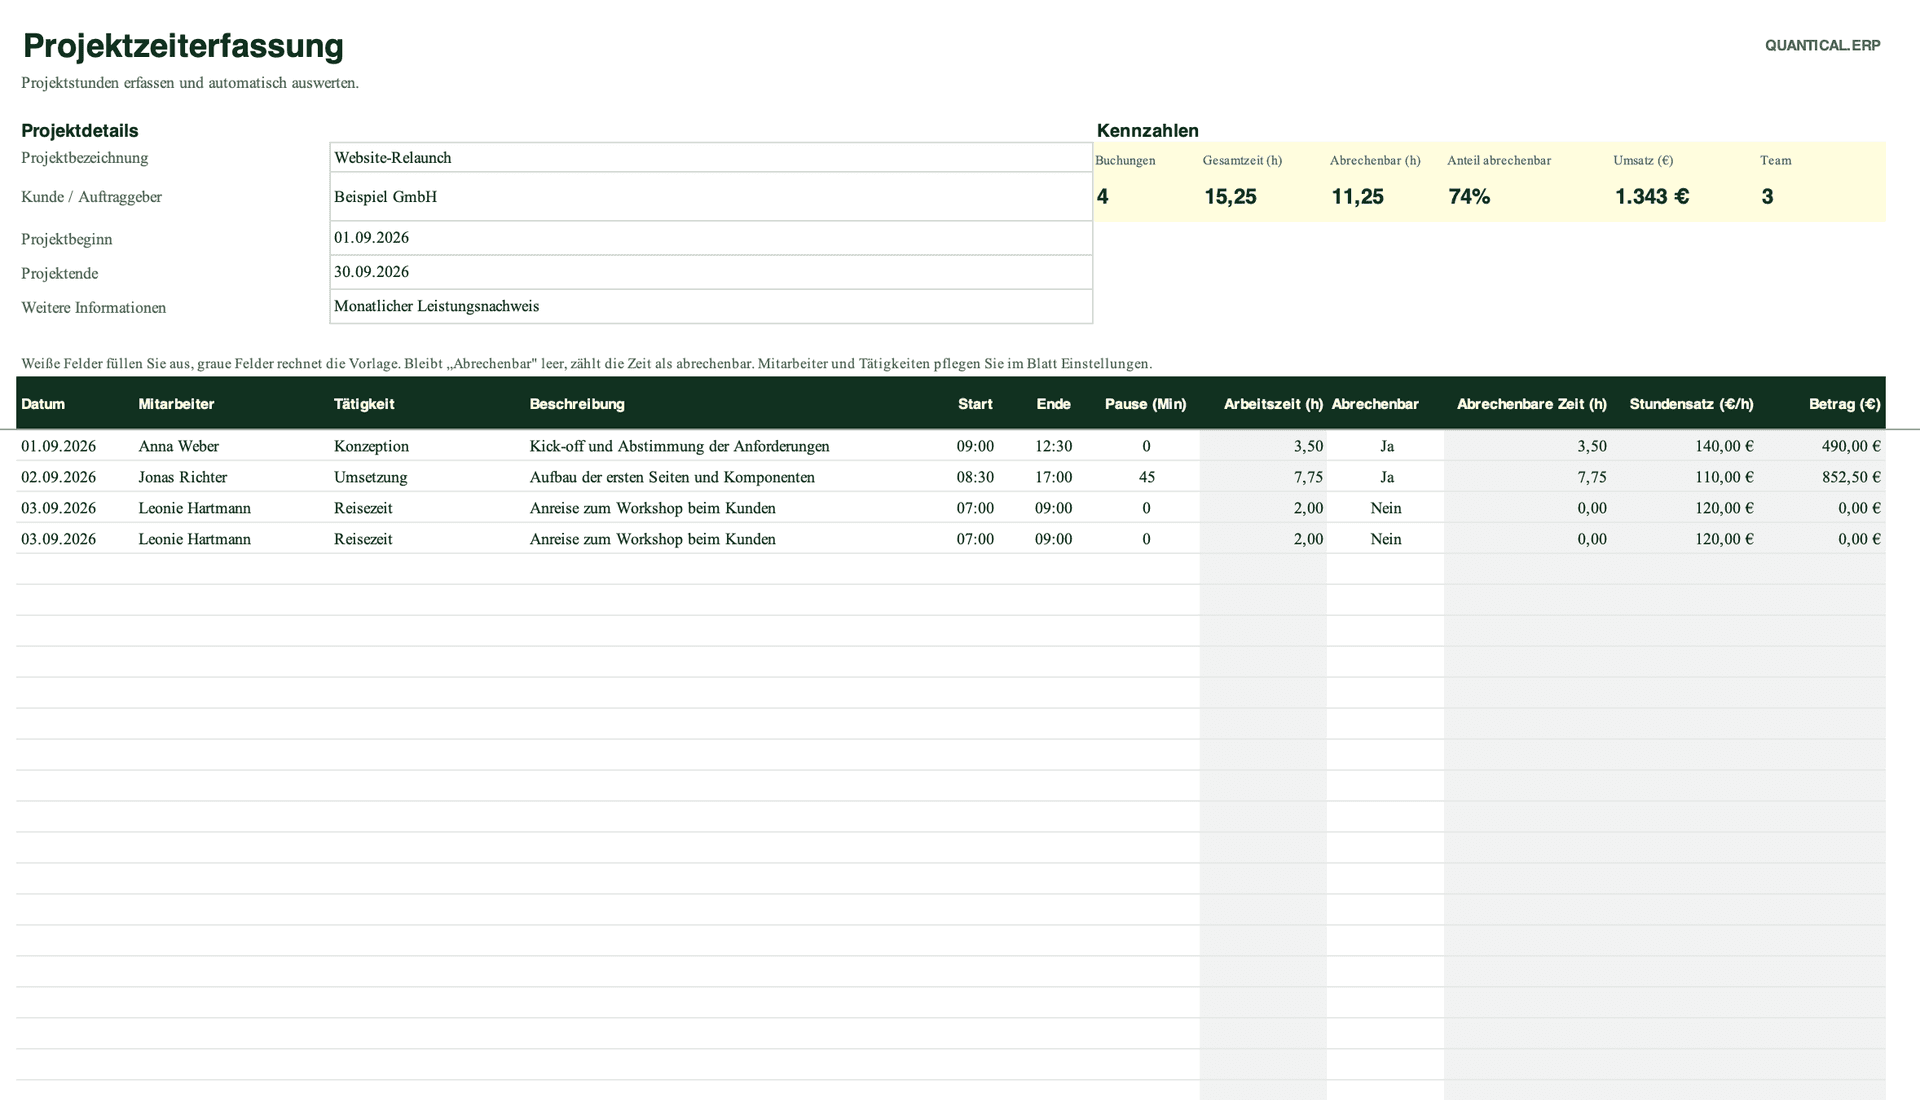
Task: Click the Projektbeginn field 01.09.2026
Action: [711, 238]
